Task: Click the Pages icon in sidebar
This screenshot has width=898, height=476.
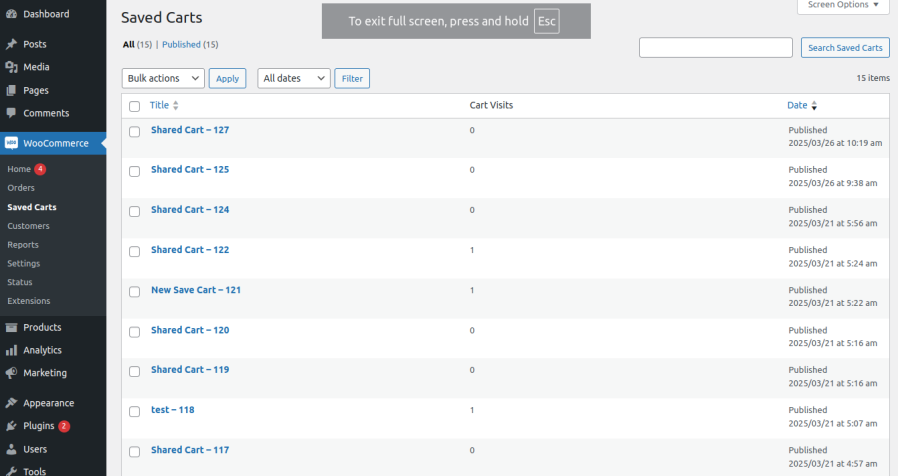Action: coord(11,90)
